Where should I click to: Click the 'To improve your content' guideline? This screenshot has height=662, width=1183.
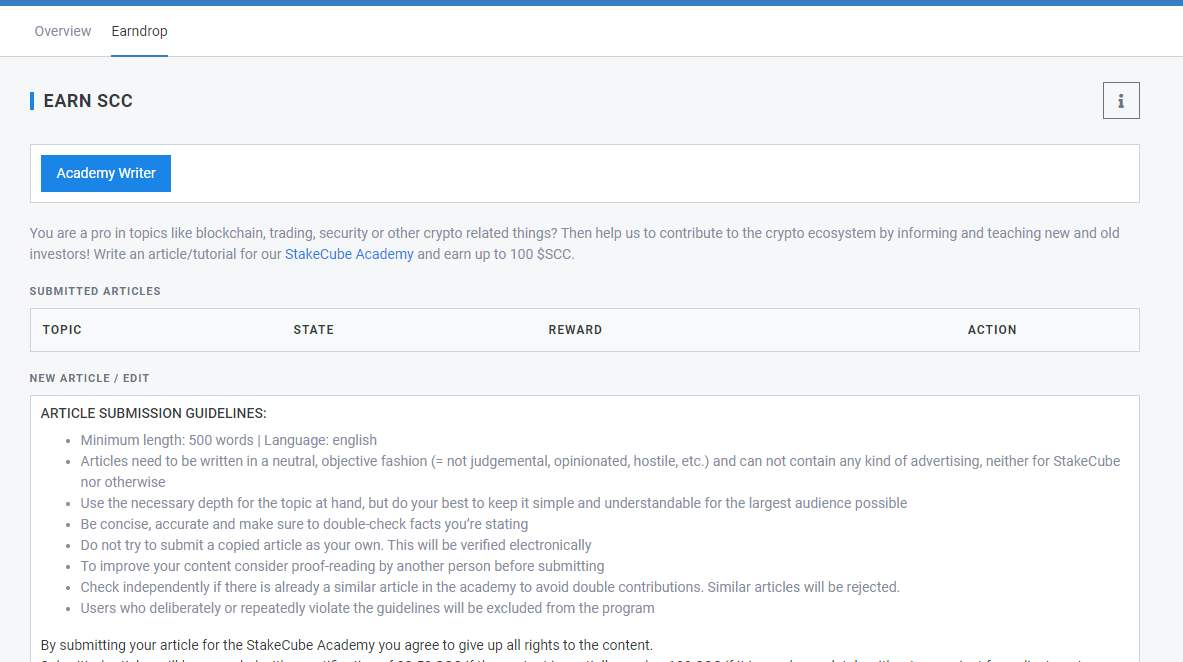pos(343,566)
